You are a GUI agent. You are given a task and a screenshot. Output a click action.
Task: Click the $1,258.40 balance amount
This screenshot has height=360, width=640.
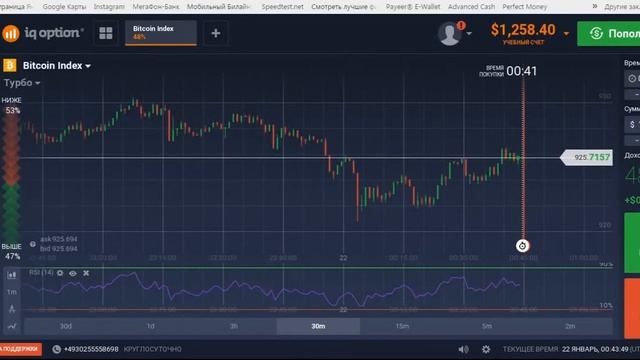[523, 30]
